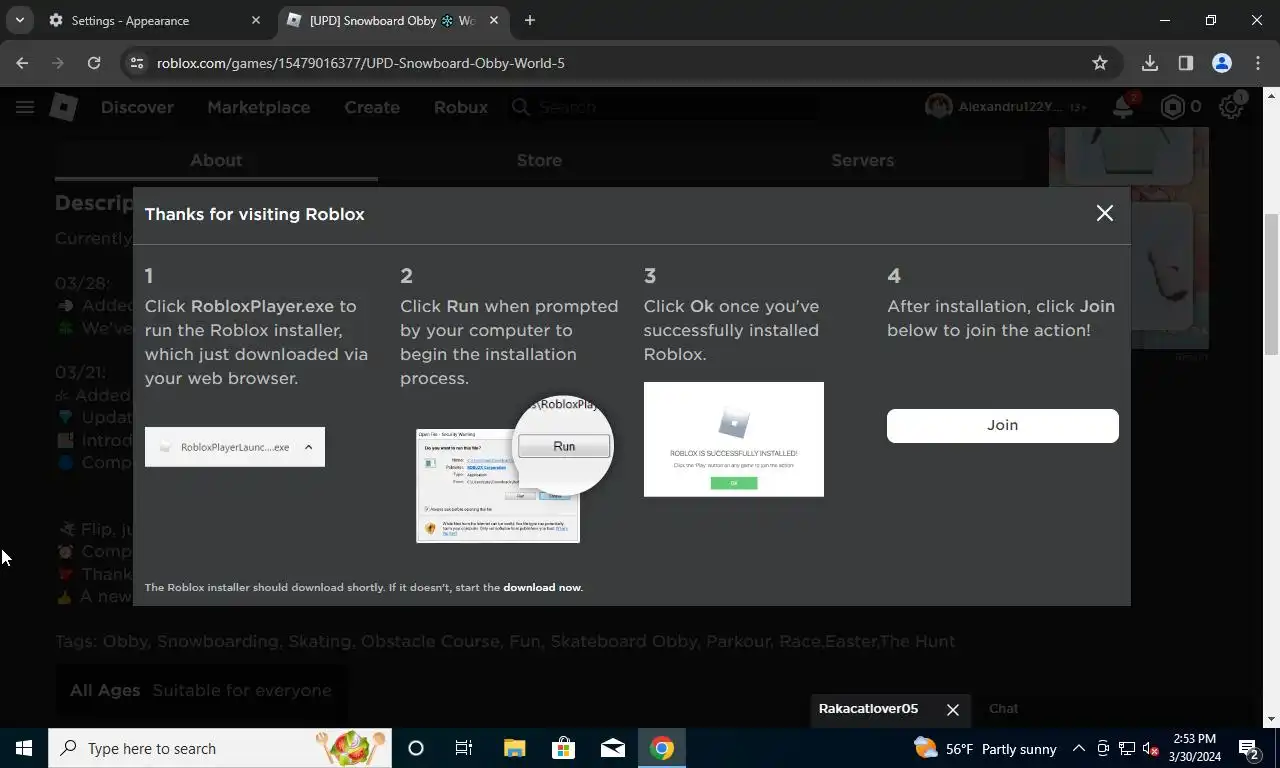Open File Explorer from the taskbar
This screenshot has height=768, width=1280.
click(514, 748)
